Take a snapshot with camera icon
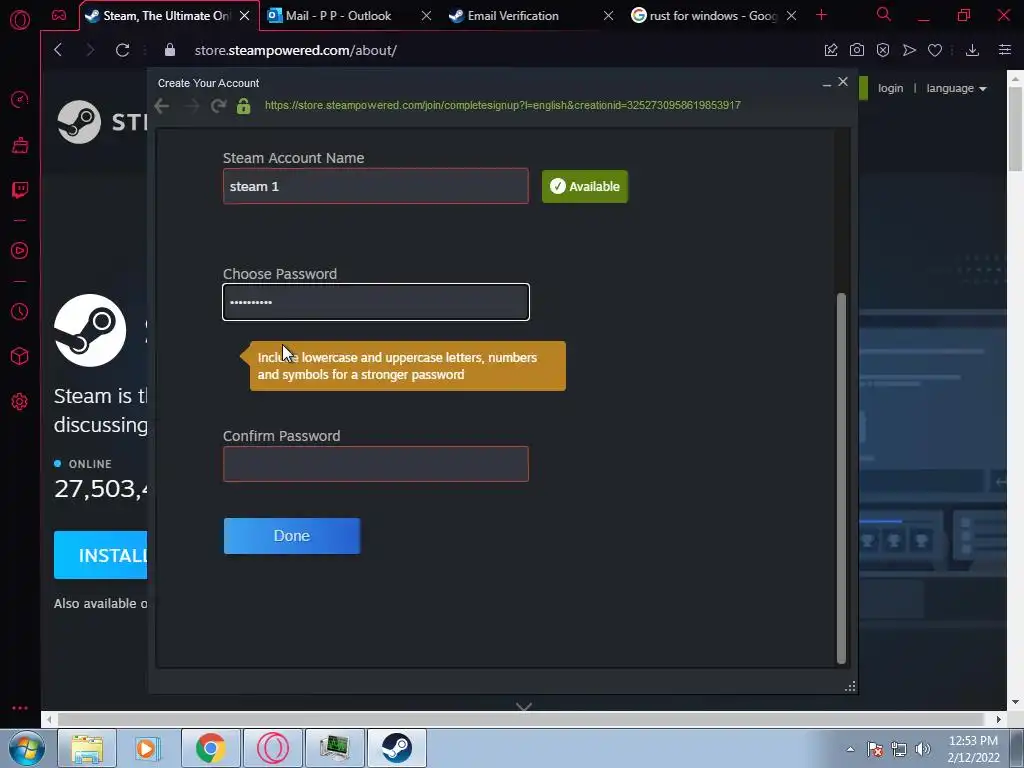The image size is (1024, 768). click(857, 50)
